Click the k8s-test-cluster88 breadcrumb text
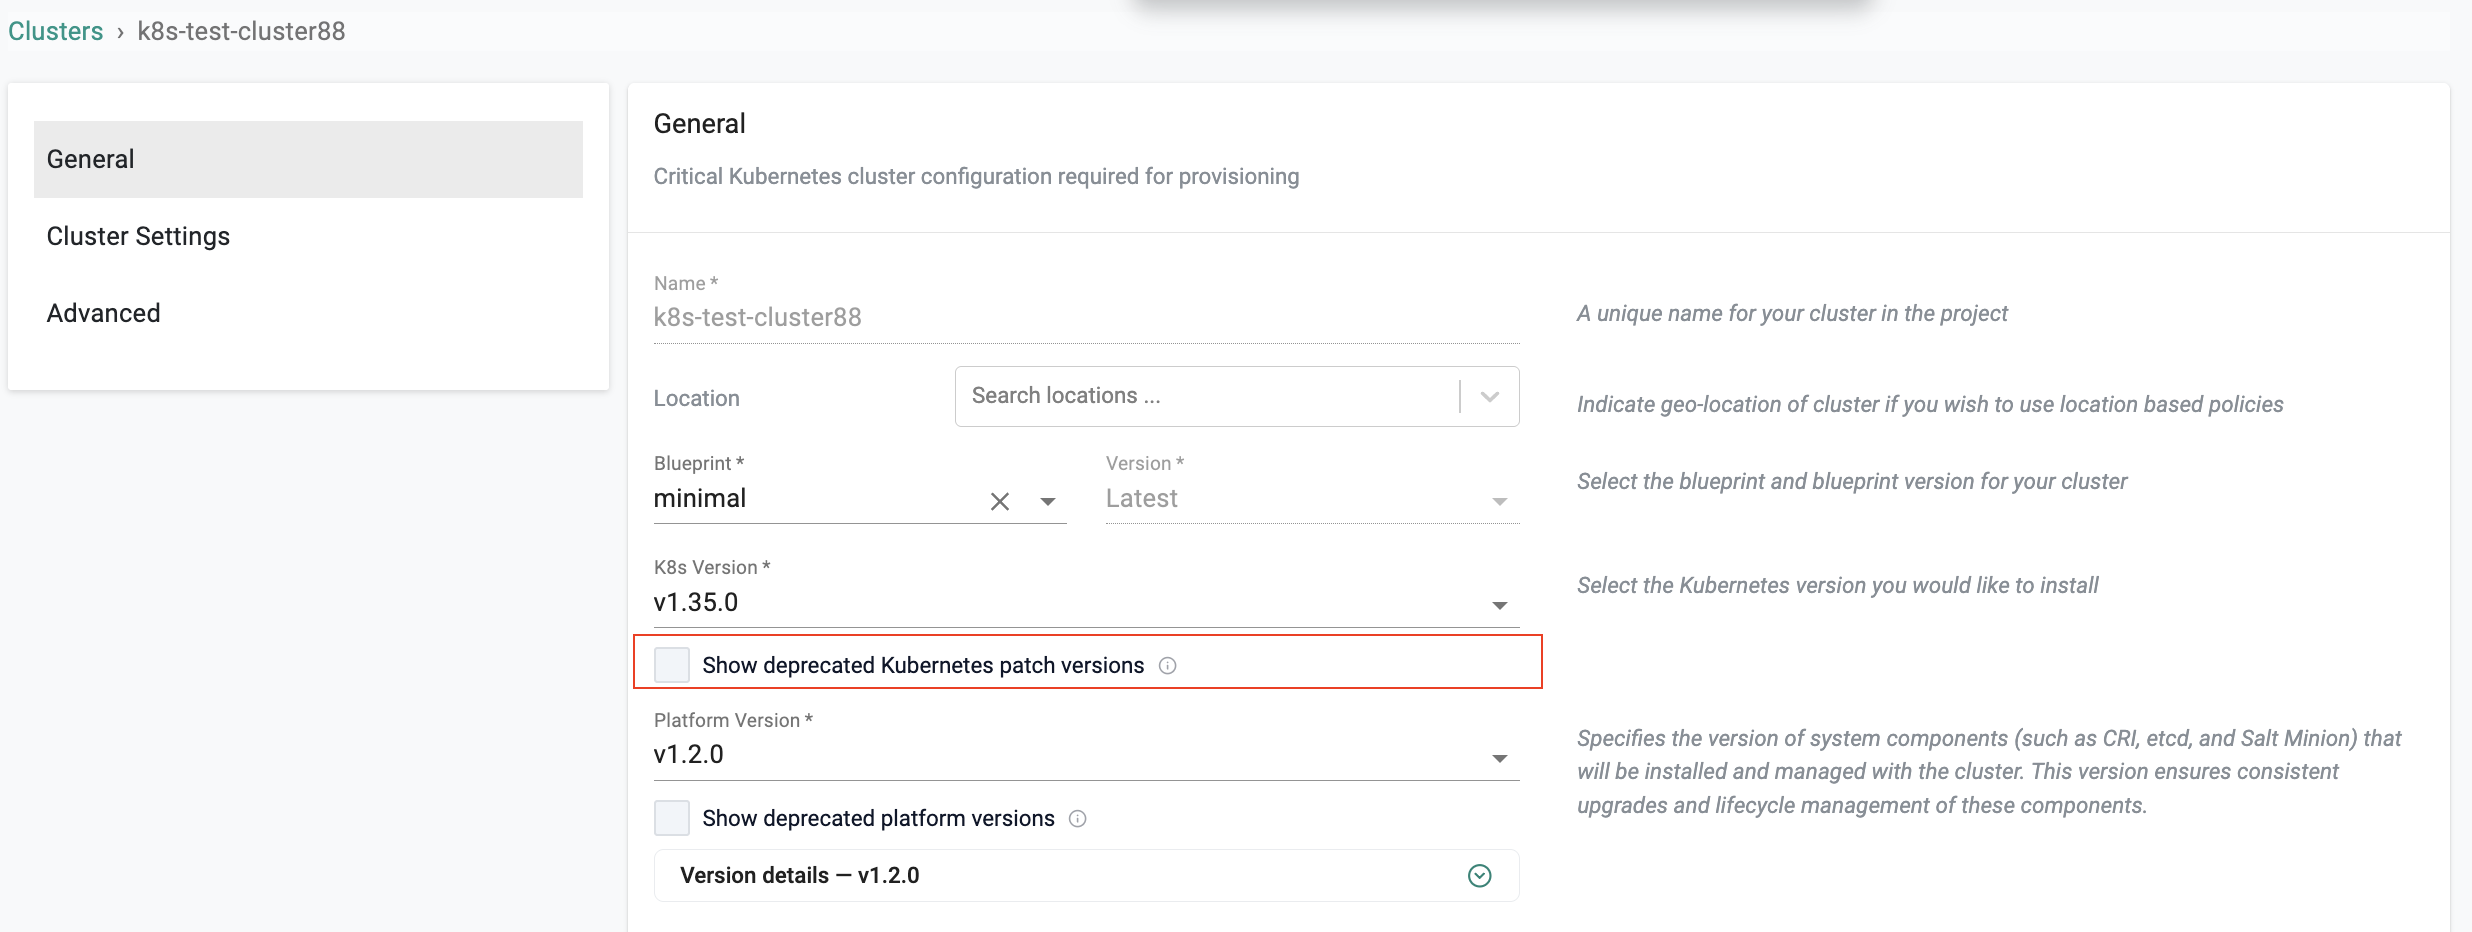 coord(241,32)
